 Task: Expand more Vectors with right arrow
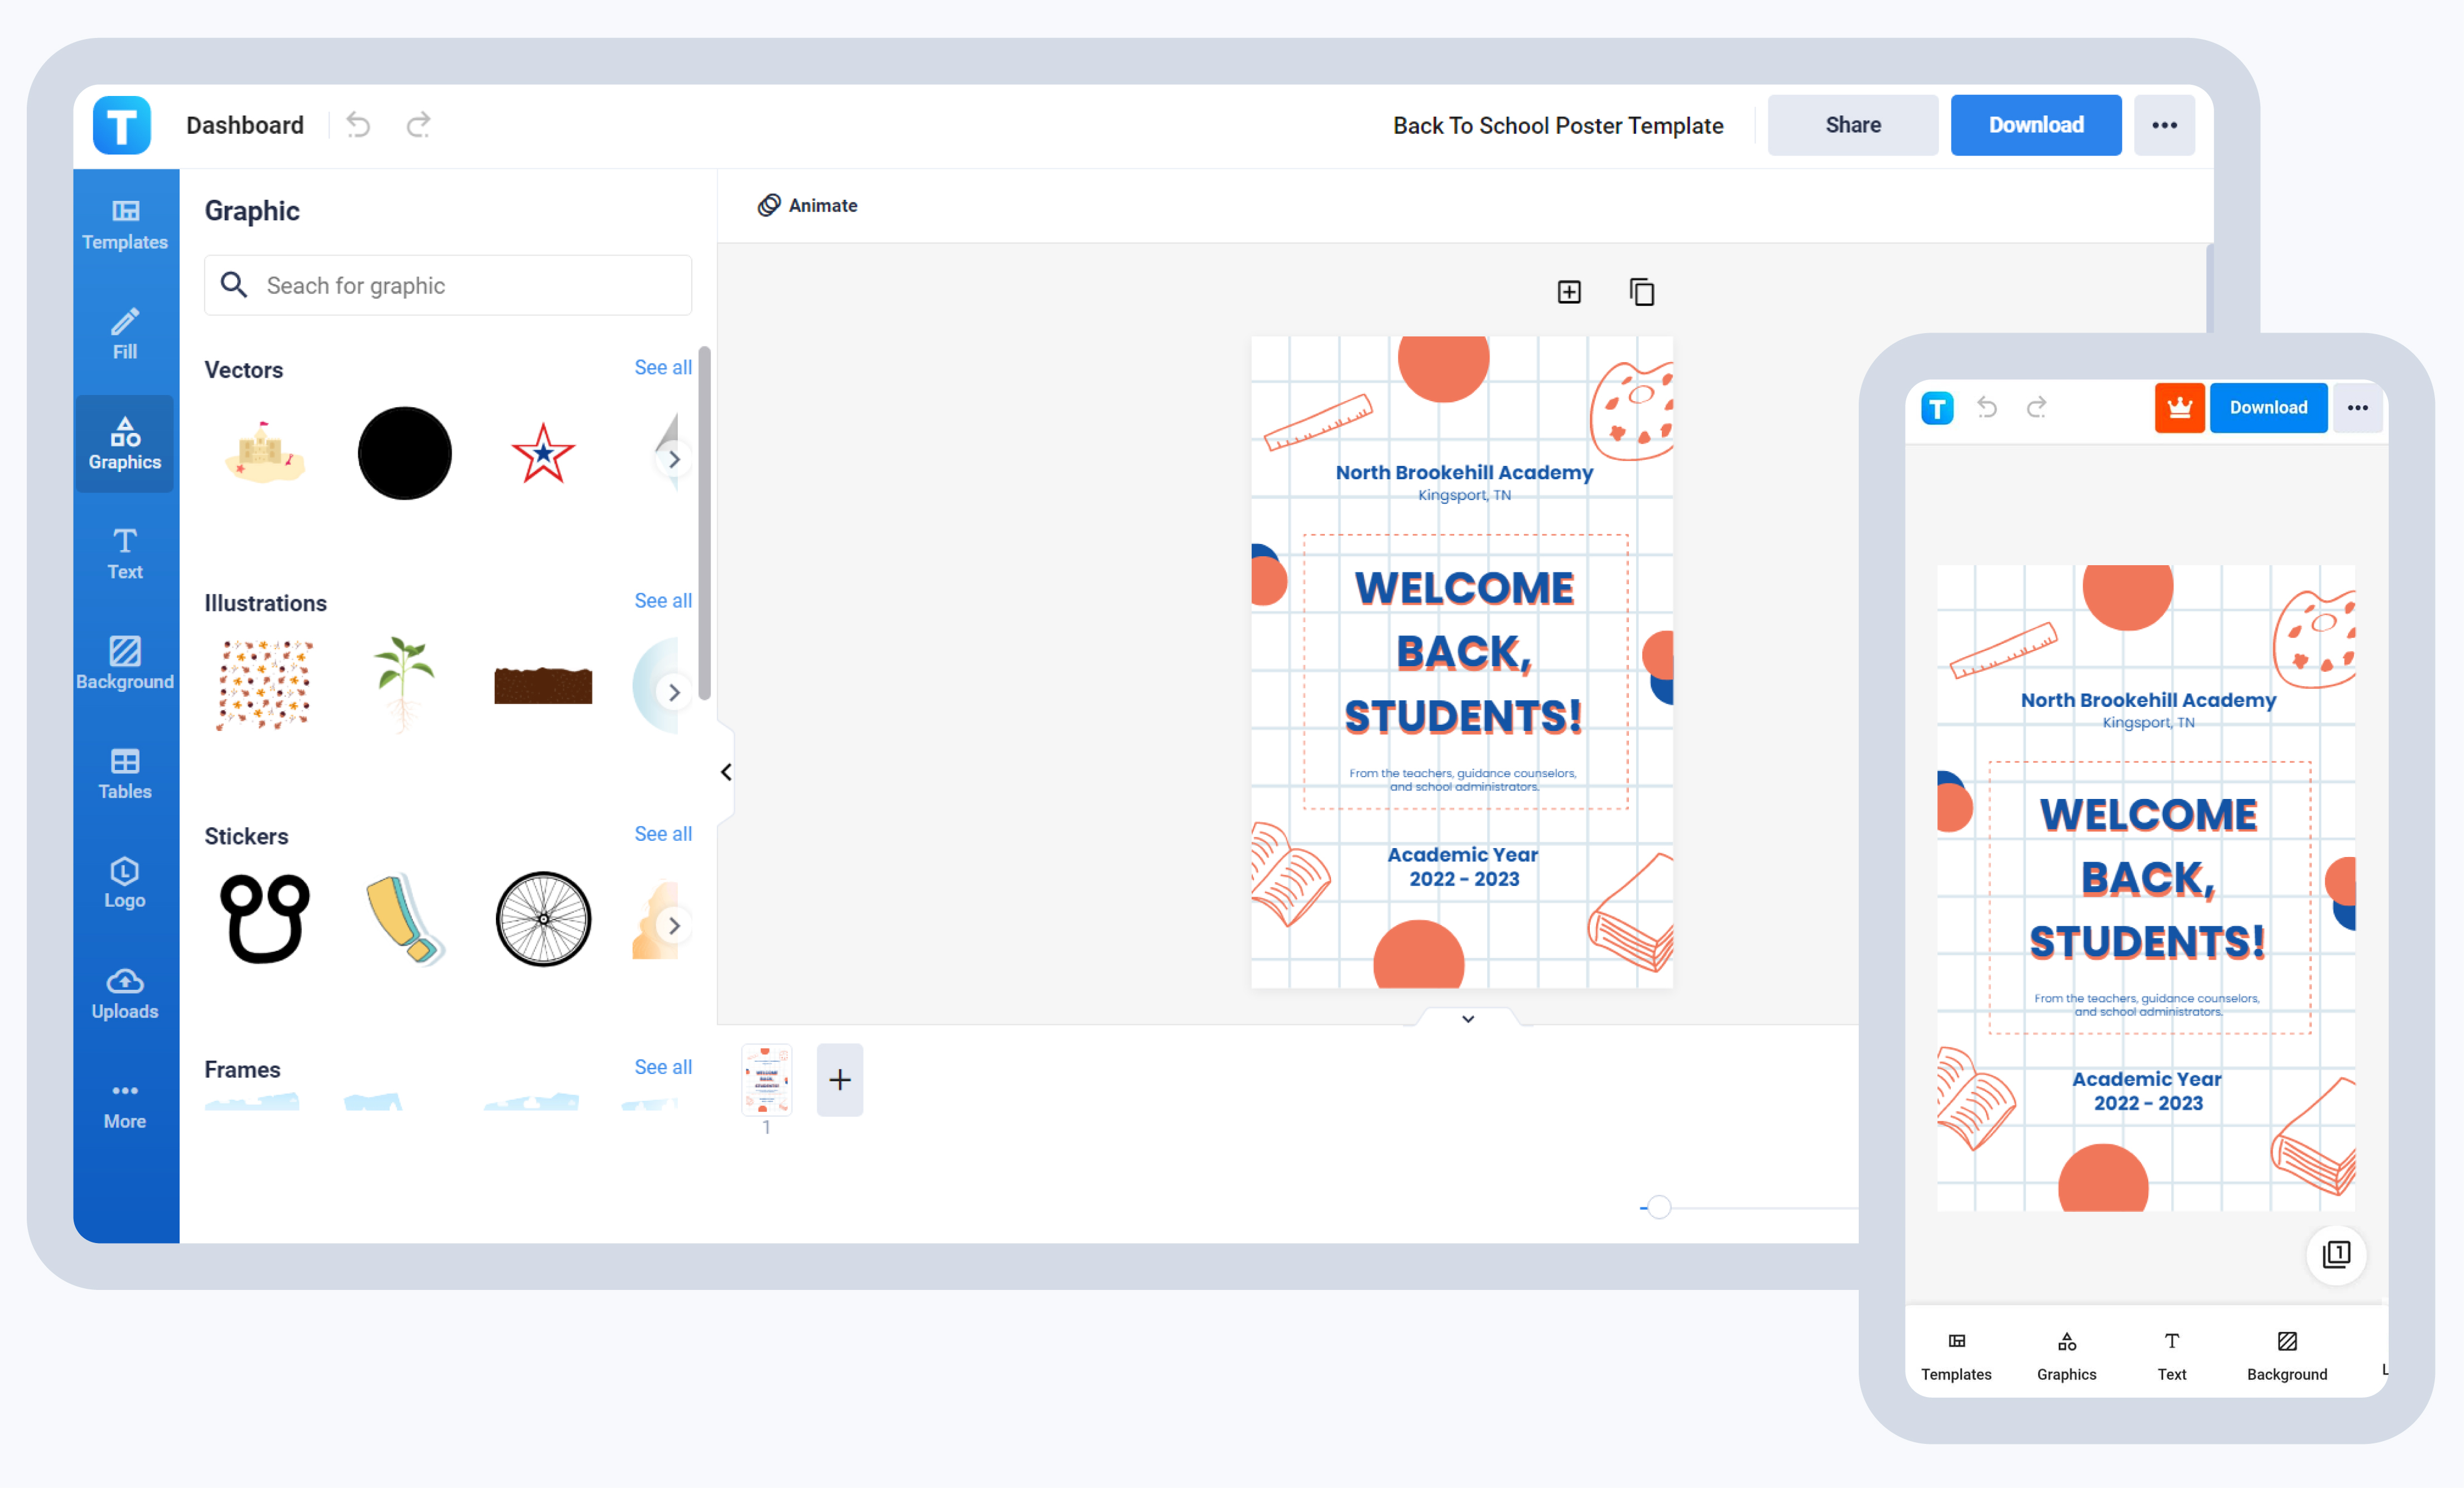[x=674, y=459]
